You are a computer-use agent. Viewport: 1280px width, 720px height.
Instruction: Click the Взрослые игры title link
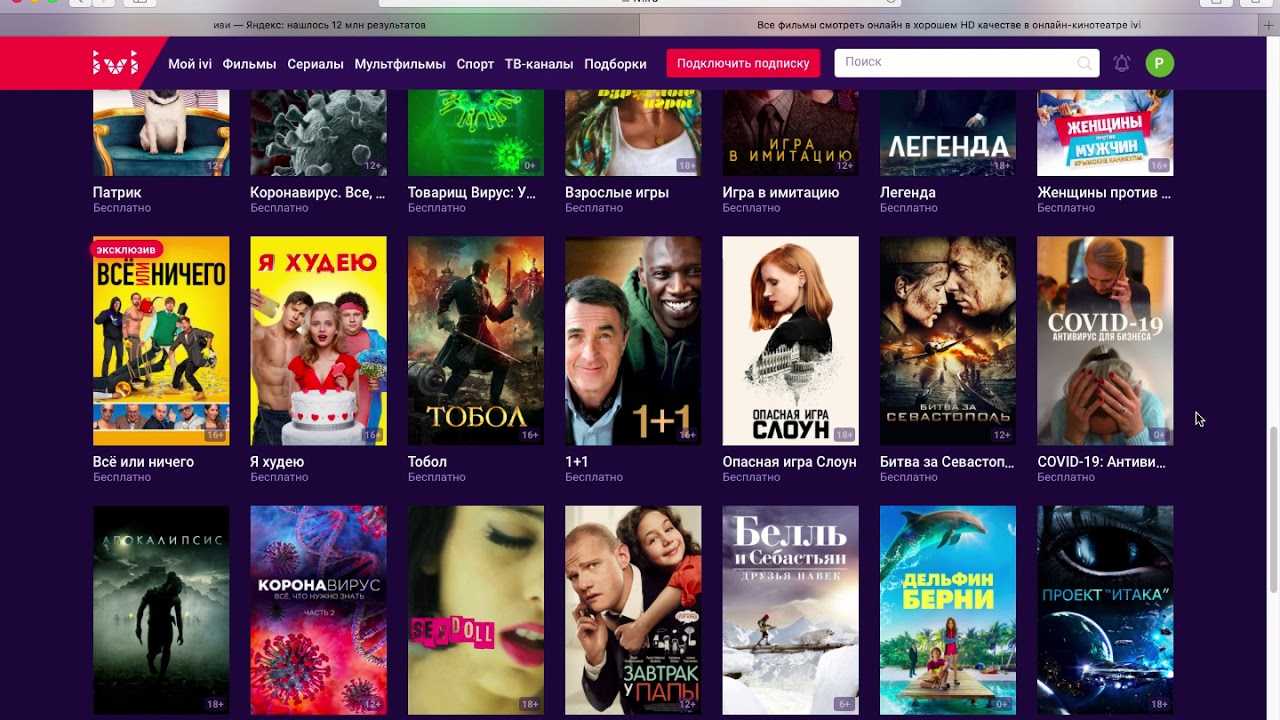coord(617,192)
